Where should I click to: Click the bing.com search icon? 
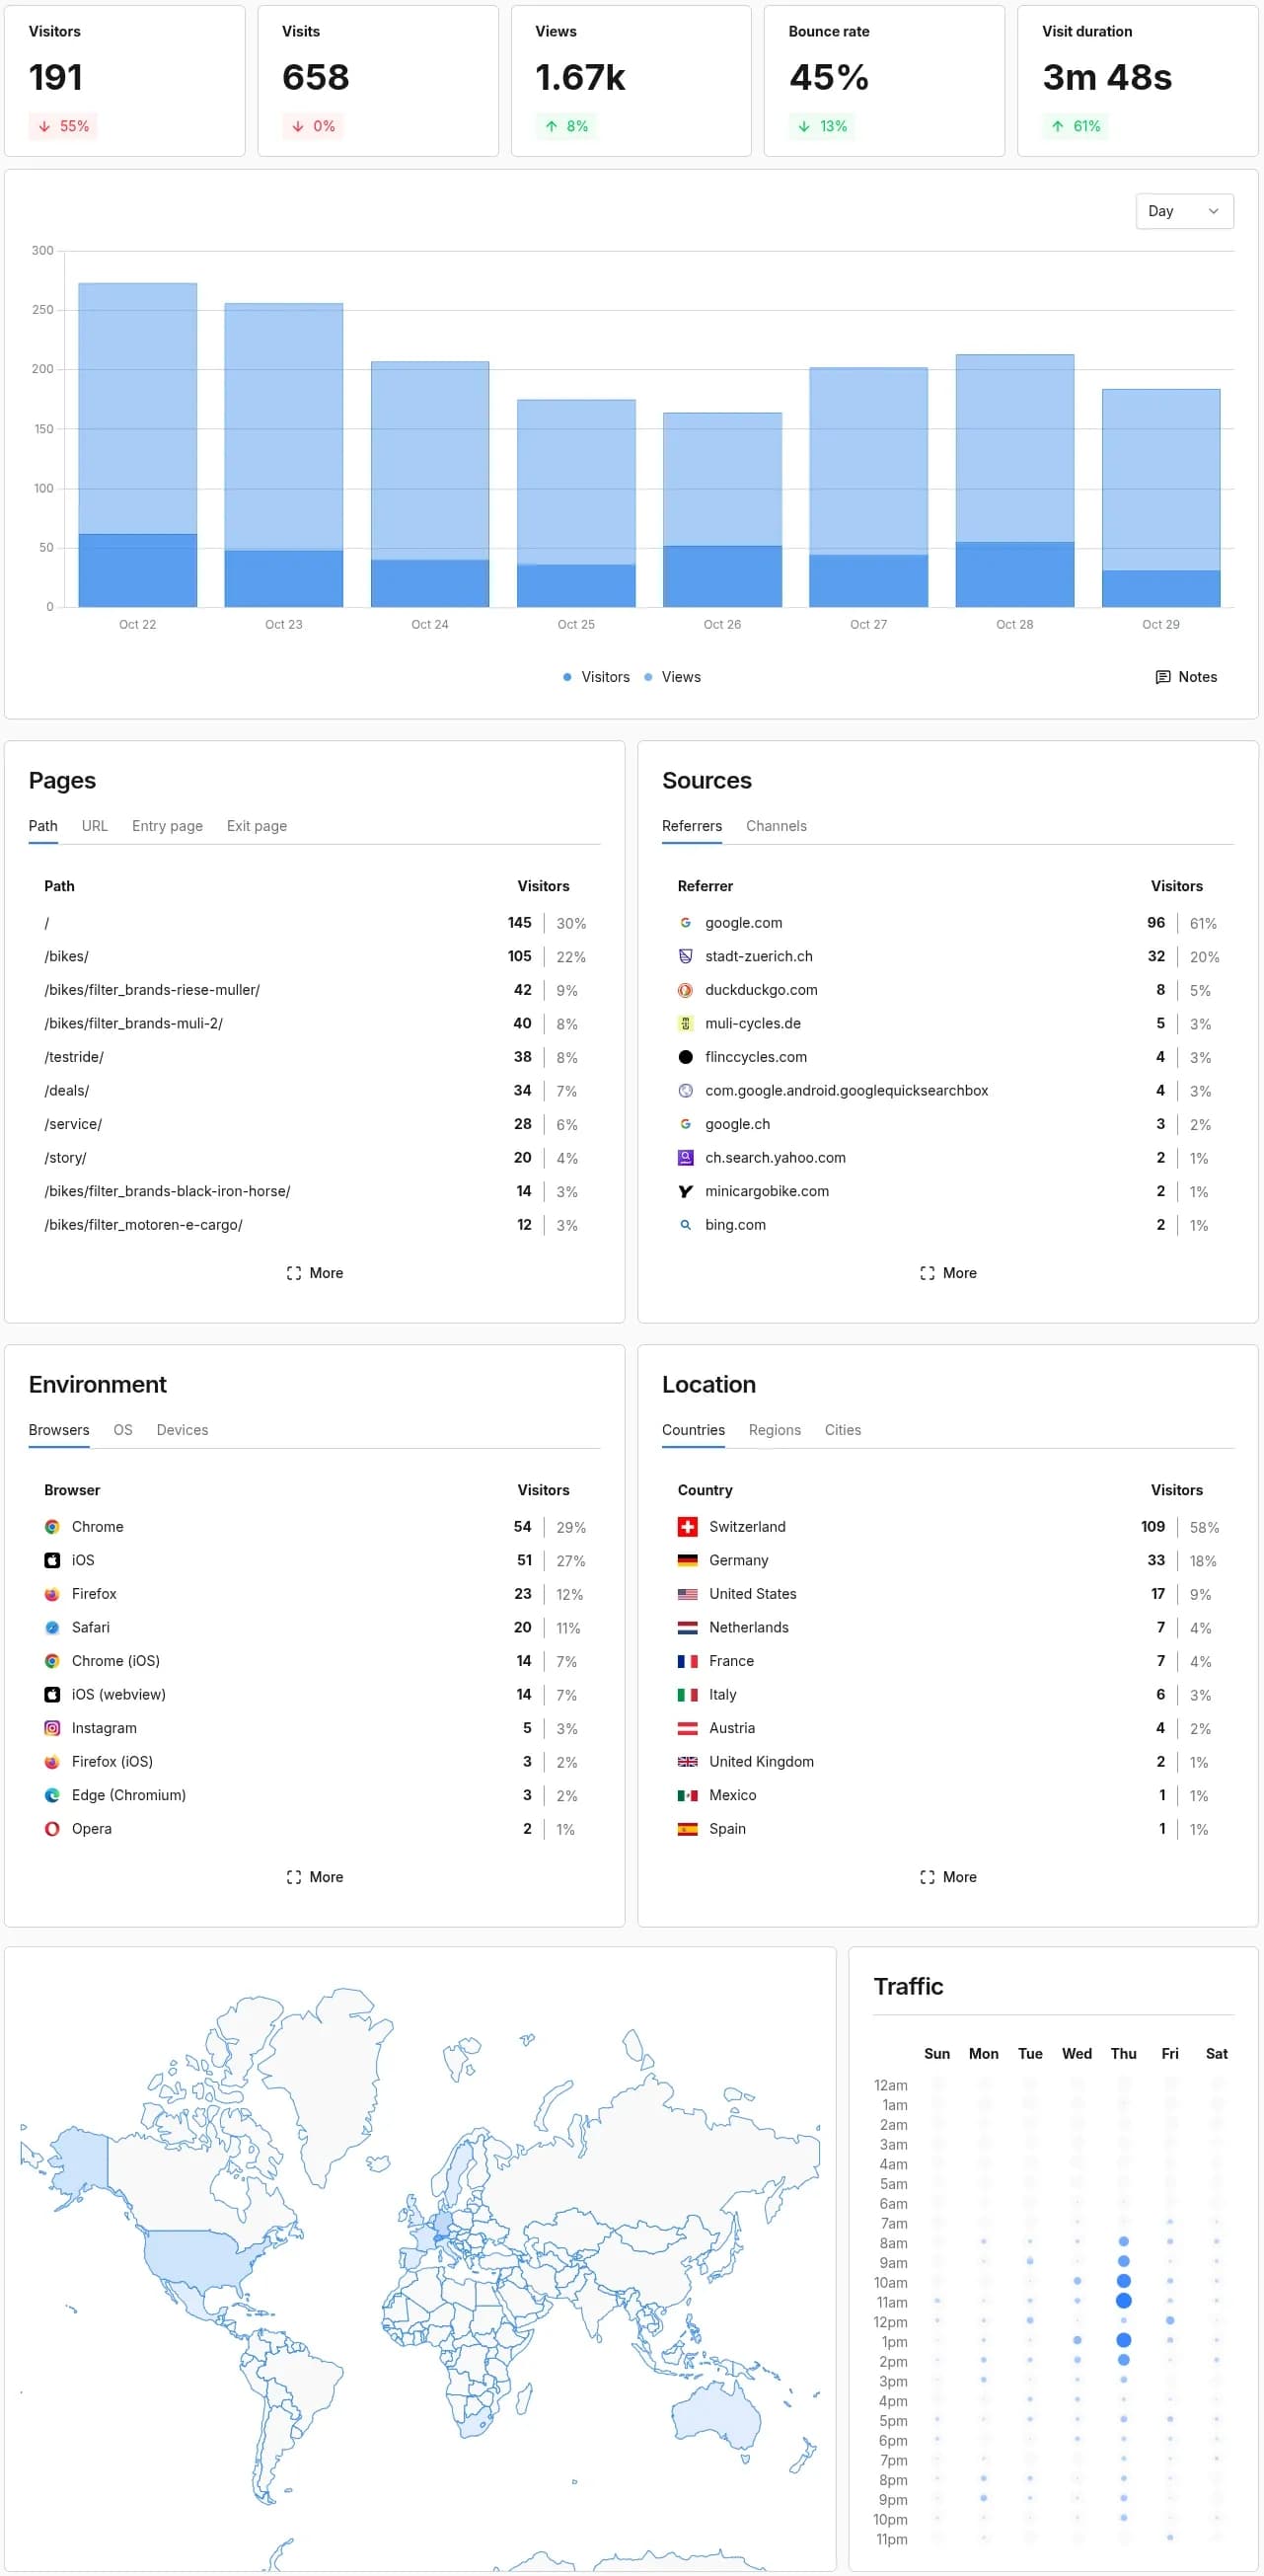tap(685, 1224)
